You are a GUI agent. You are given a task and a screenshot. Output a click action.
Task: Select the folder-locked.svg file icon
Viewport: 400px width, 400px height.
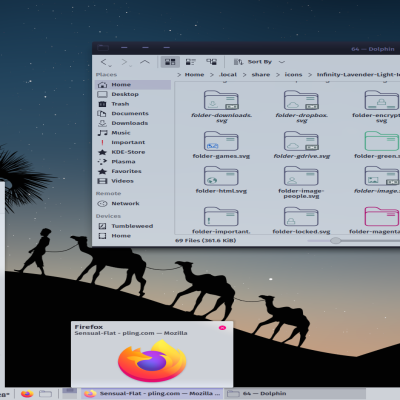coord(301,217)
